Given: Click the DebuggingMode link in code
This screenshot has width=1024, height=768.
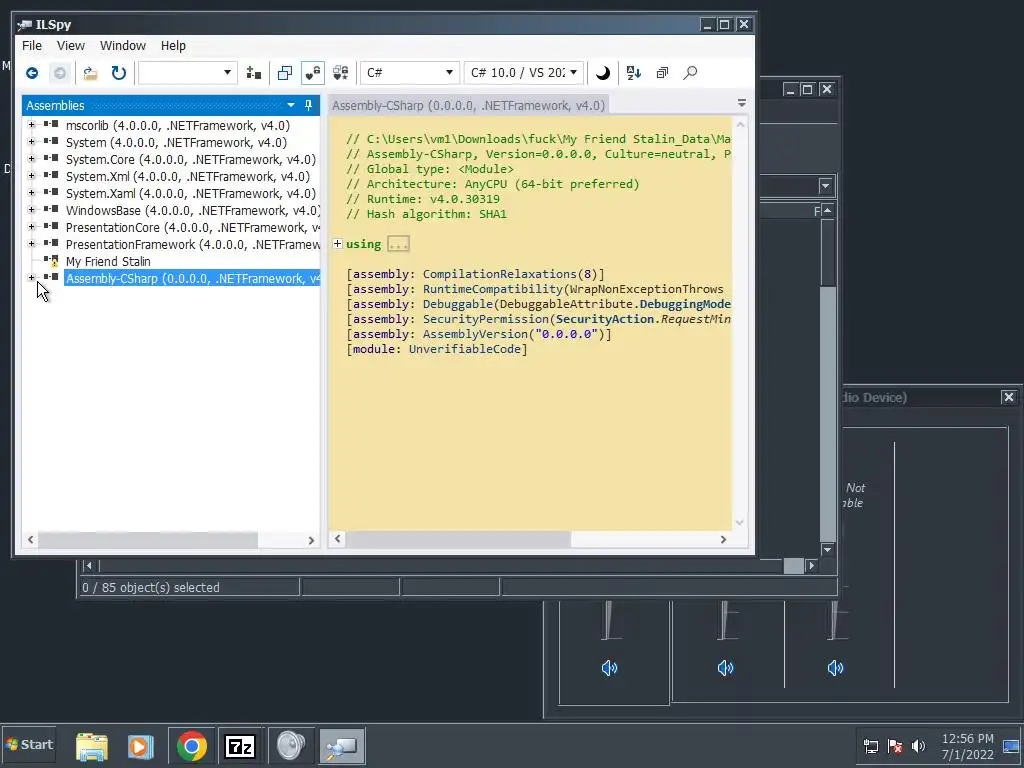Looking at the screenshot, I should 684,304.
